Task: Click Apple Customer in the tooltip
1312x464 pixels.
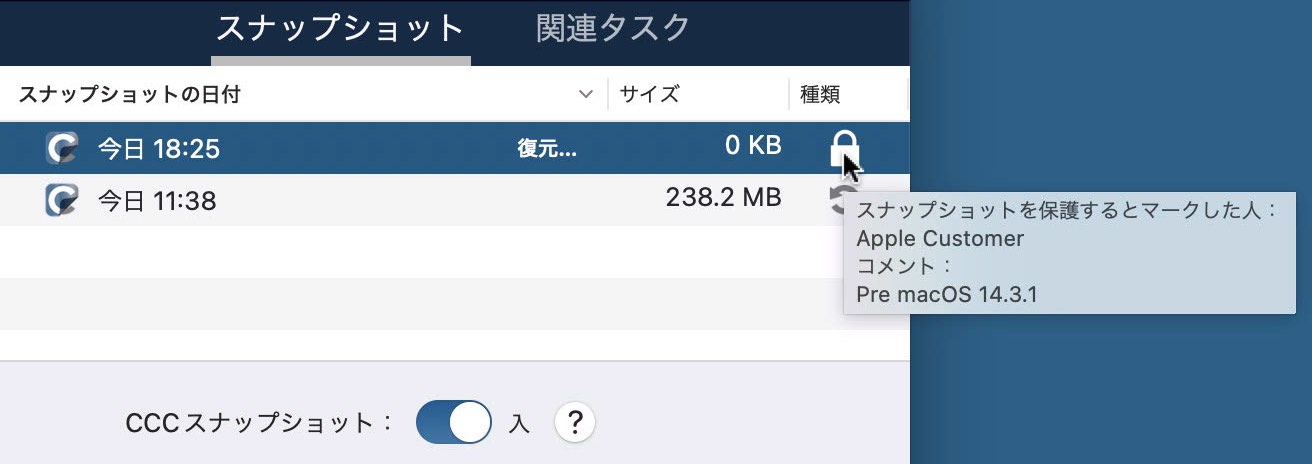Action: click(940, 239)
